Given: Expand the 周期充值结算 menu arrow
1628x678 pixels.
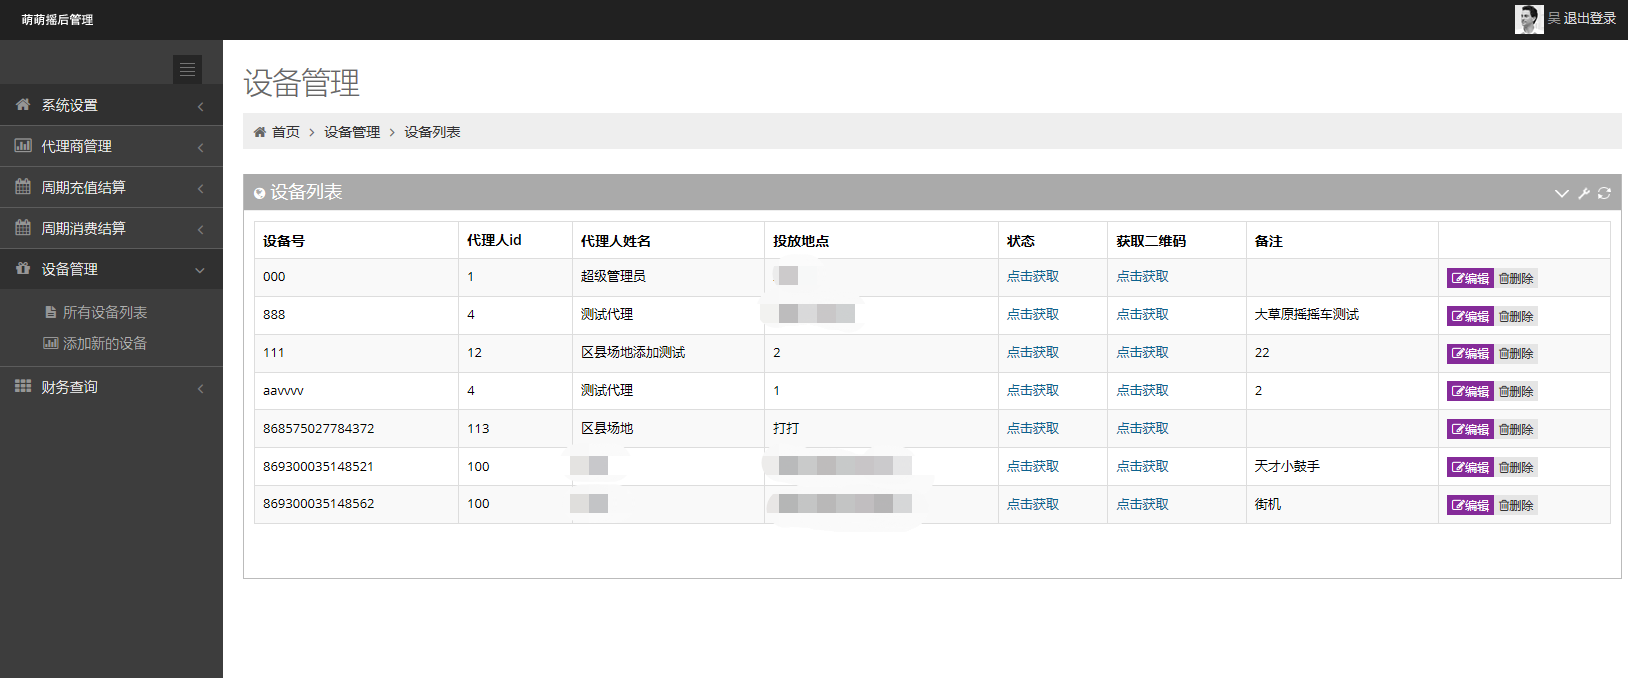Looking at the screenshot, I should 200,188.
